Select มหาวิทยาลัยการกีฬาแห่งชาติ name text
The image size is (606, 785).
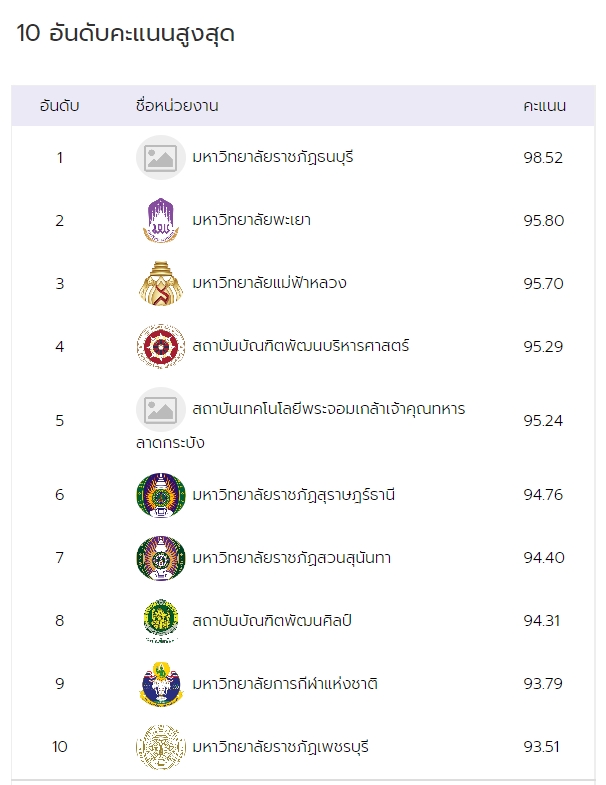285,683
